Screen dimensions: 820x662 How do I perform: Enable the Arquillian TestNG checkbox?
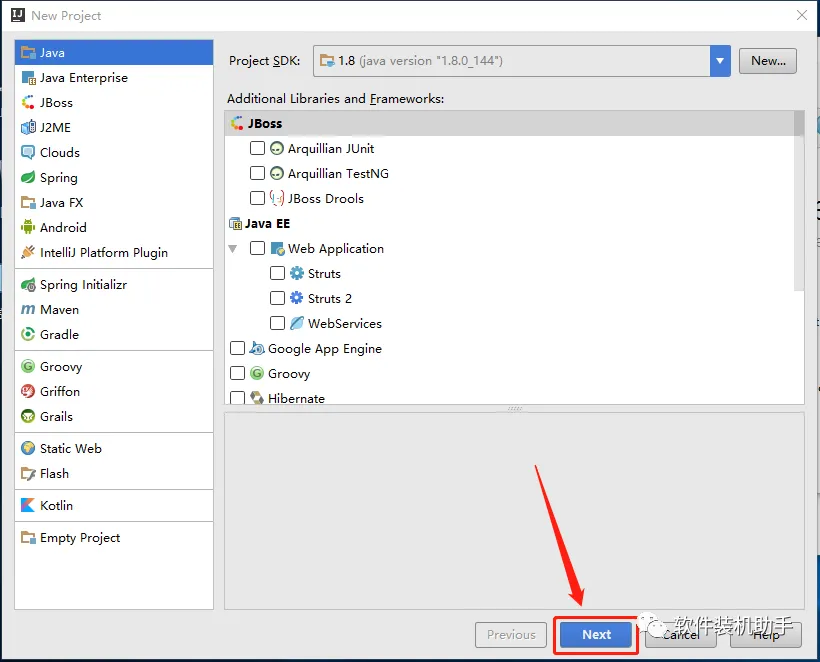[257, 173]
